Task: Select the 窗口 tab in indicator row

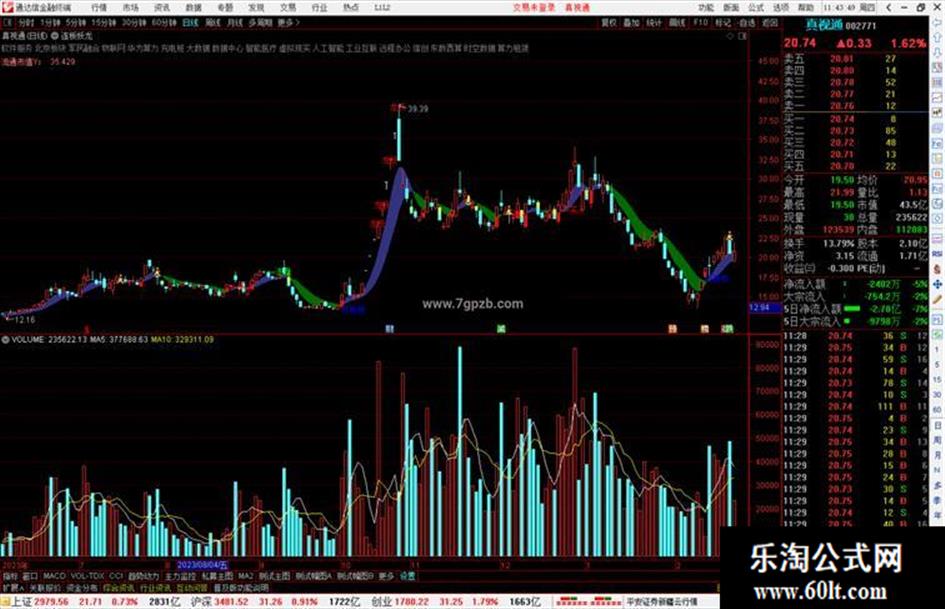Action: click(30, 576)
